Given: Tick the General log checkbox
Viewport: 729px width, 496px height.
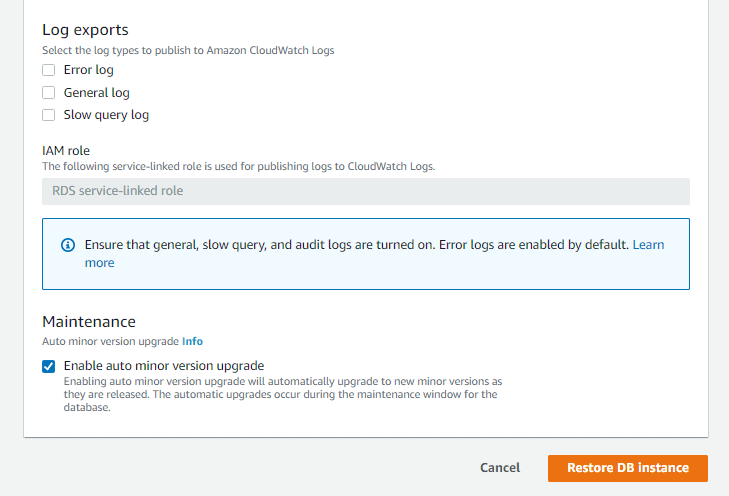Looking at the screenshot, I should tap(48, 93).
